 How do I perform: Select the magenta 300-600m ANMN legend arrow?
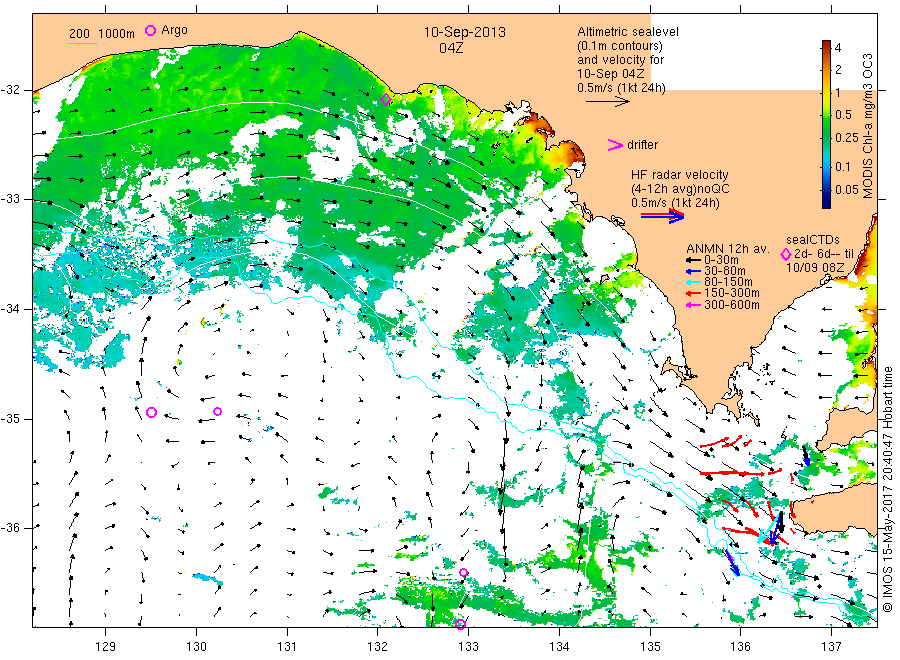(x=694, y=305)
